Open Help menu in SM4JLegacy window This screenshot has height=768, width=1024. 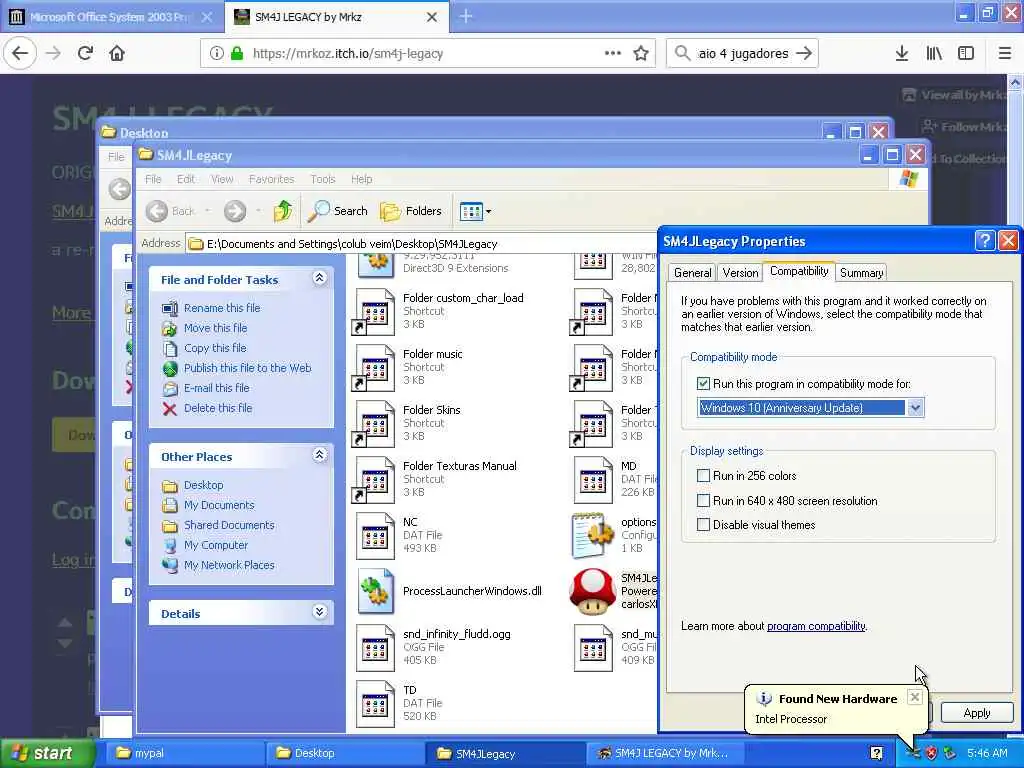[x=361, y=179]
